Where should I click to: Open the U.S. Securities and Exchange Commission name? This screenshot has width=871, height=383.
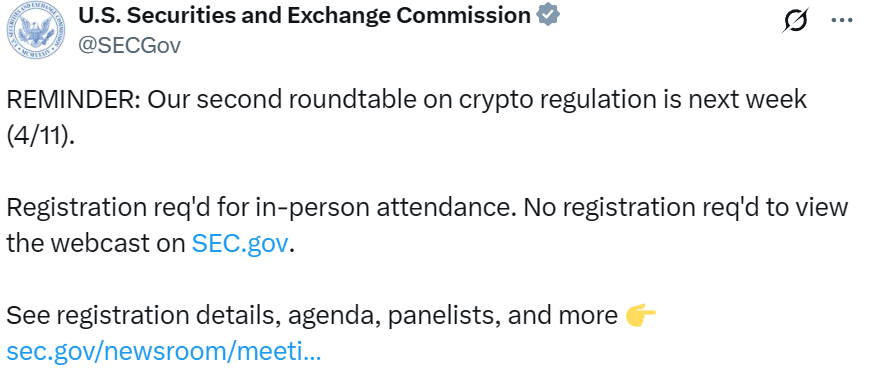click(304, 16)
